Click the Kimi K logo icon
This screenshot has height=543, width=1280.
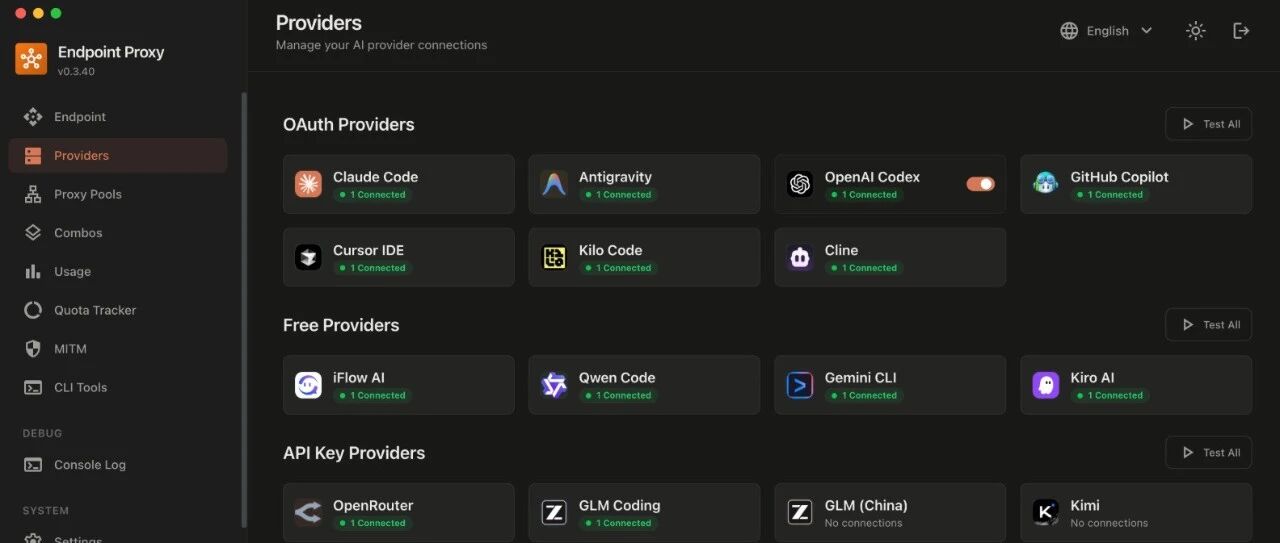click(1046, 513)
